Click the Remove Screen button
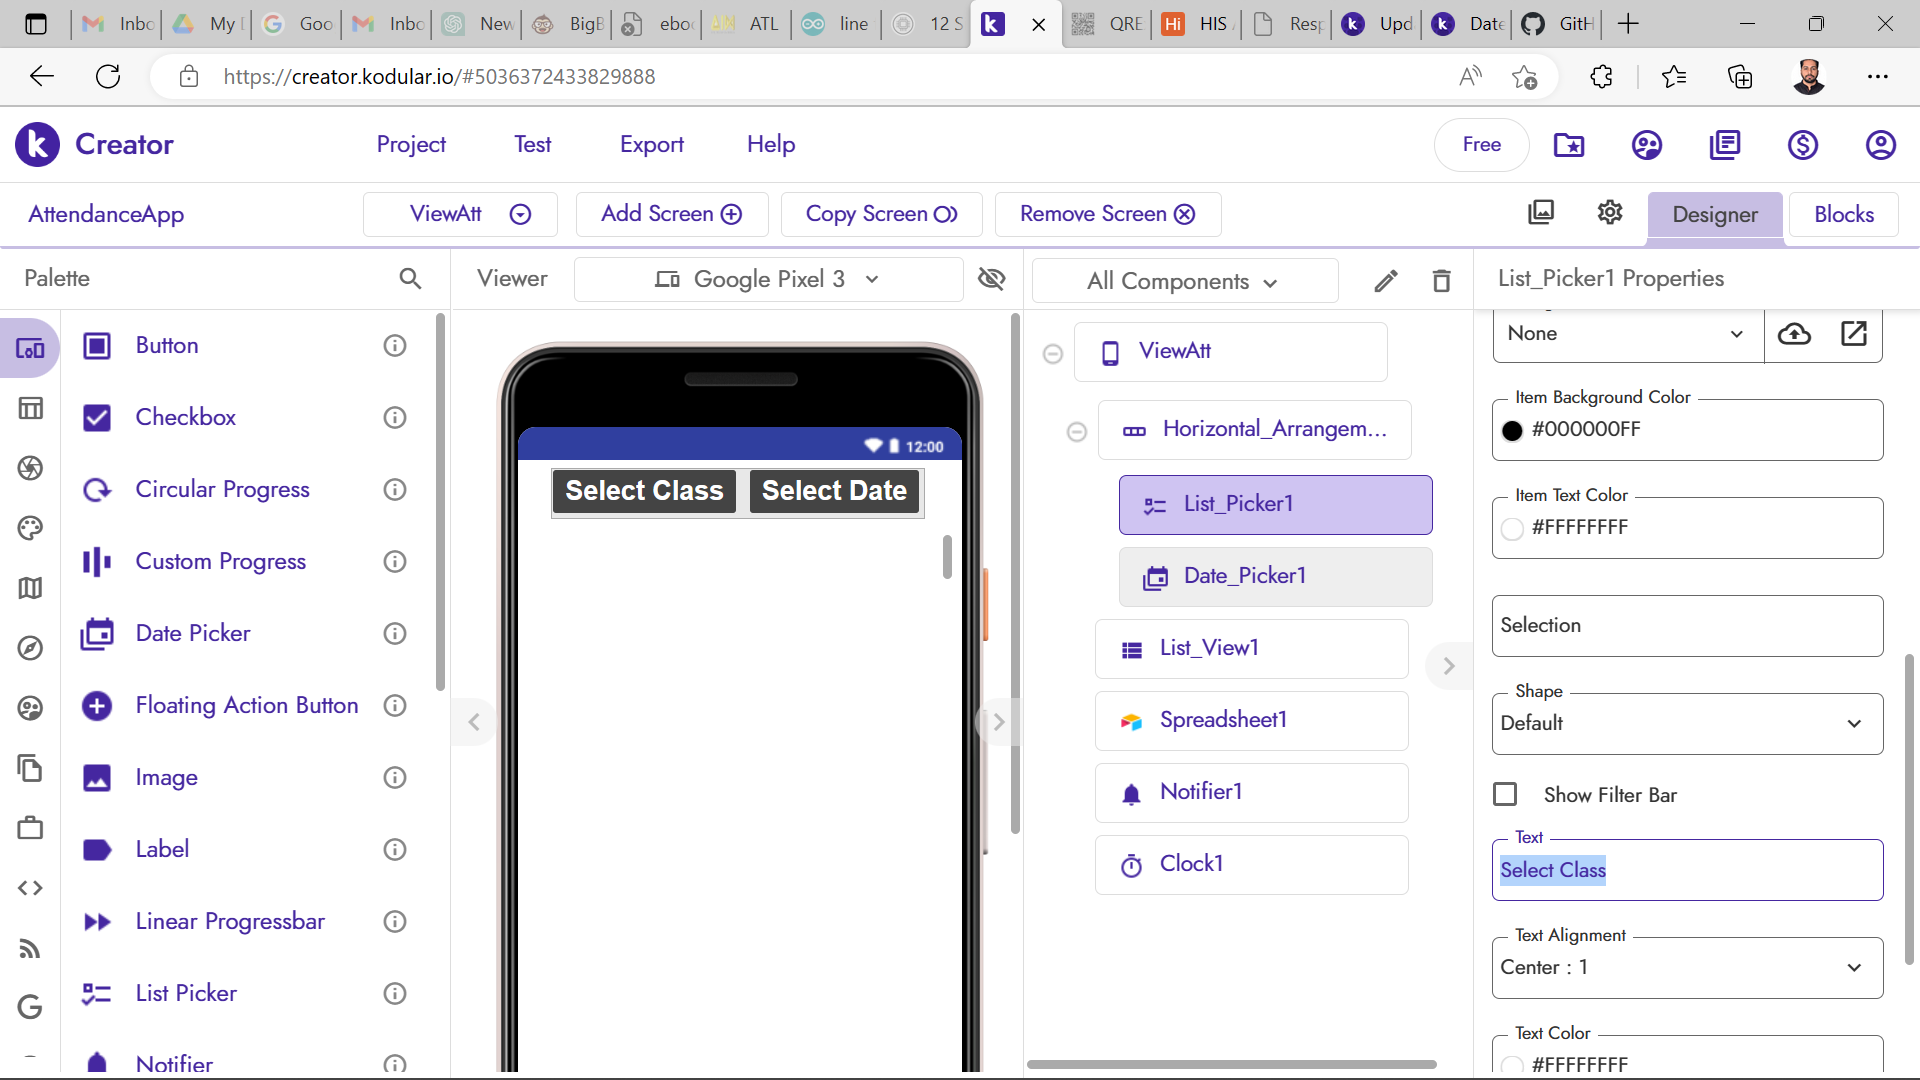The image size is (1920, 1080). tap(1107, 214)
